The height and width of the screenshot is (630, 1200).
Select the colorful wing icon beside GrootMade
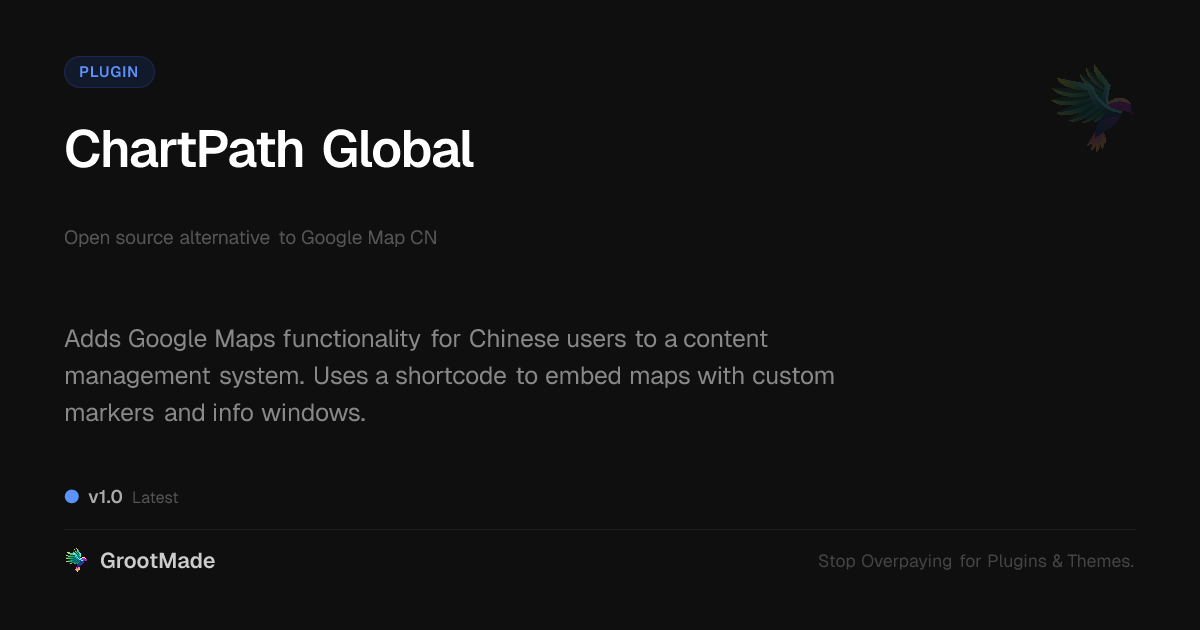[76, 560]
